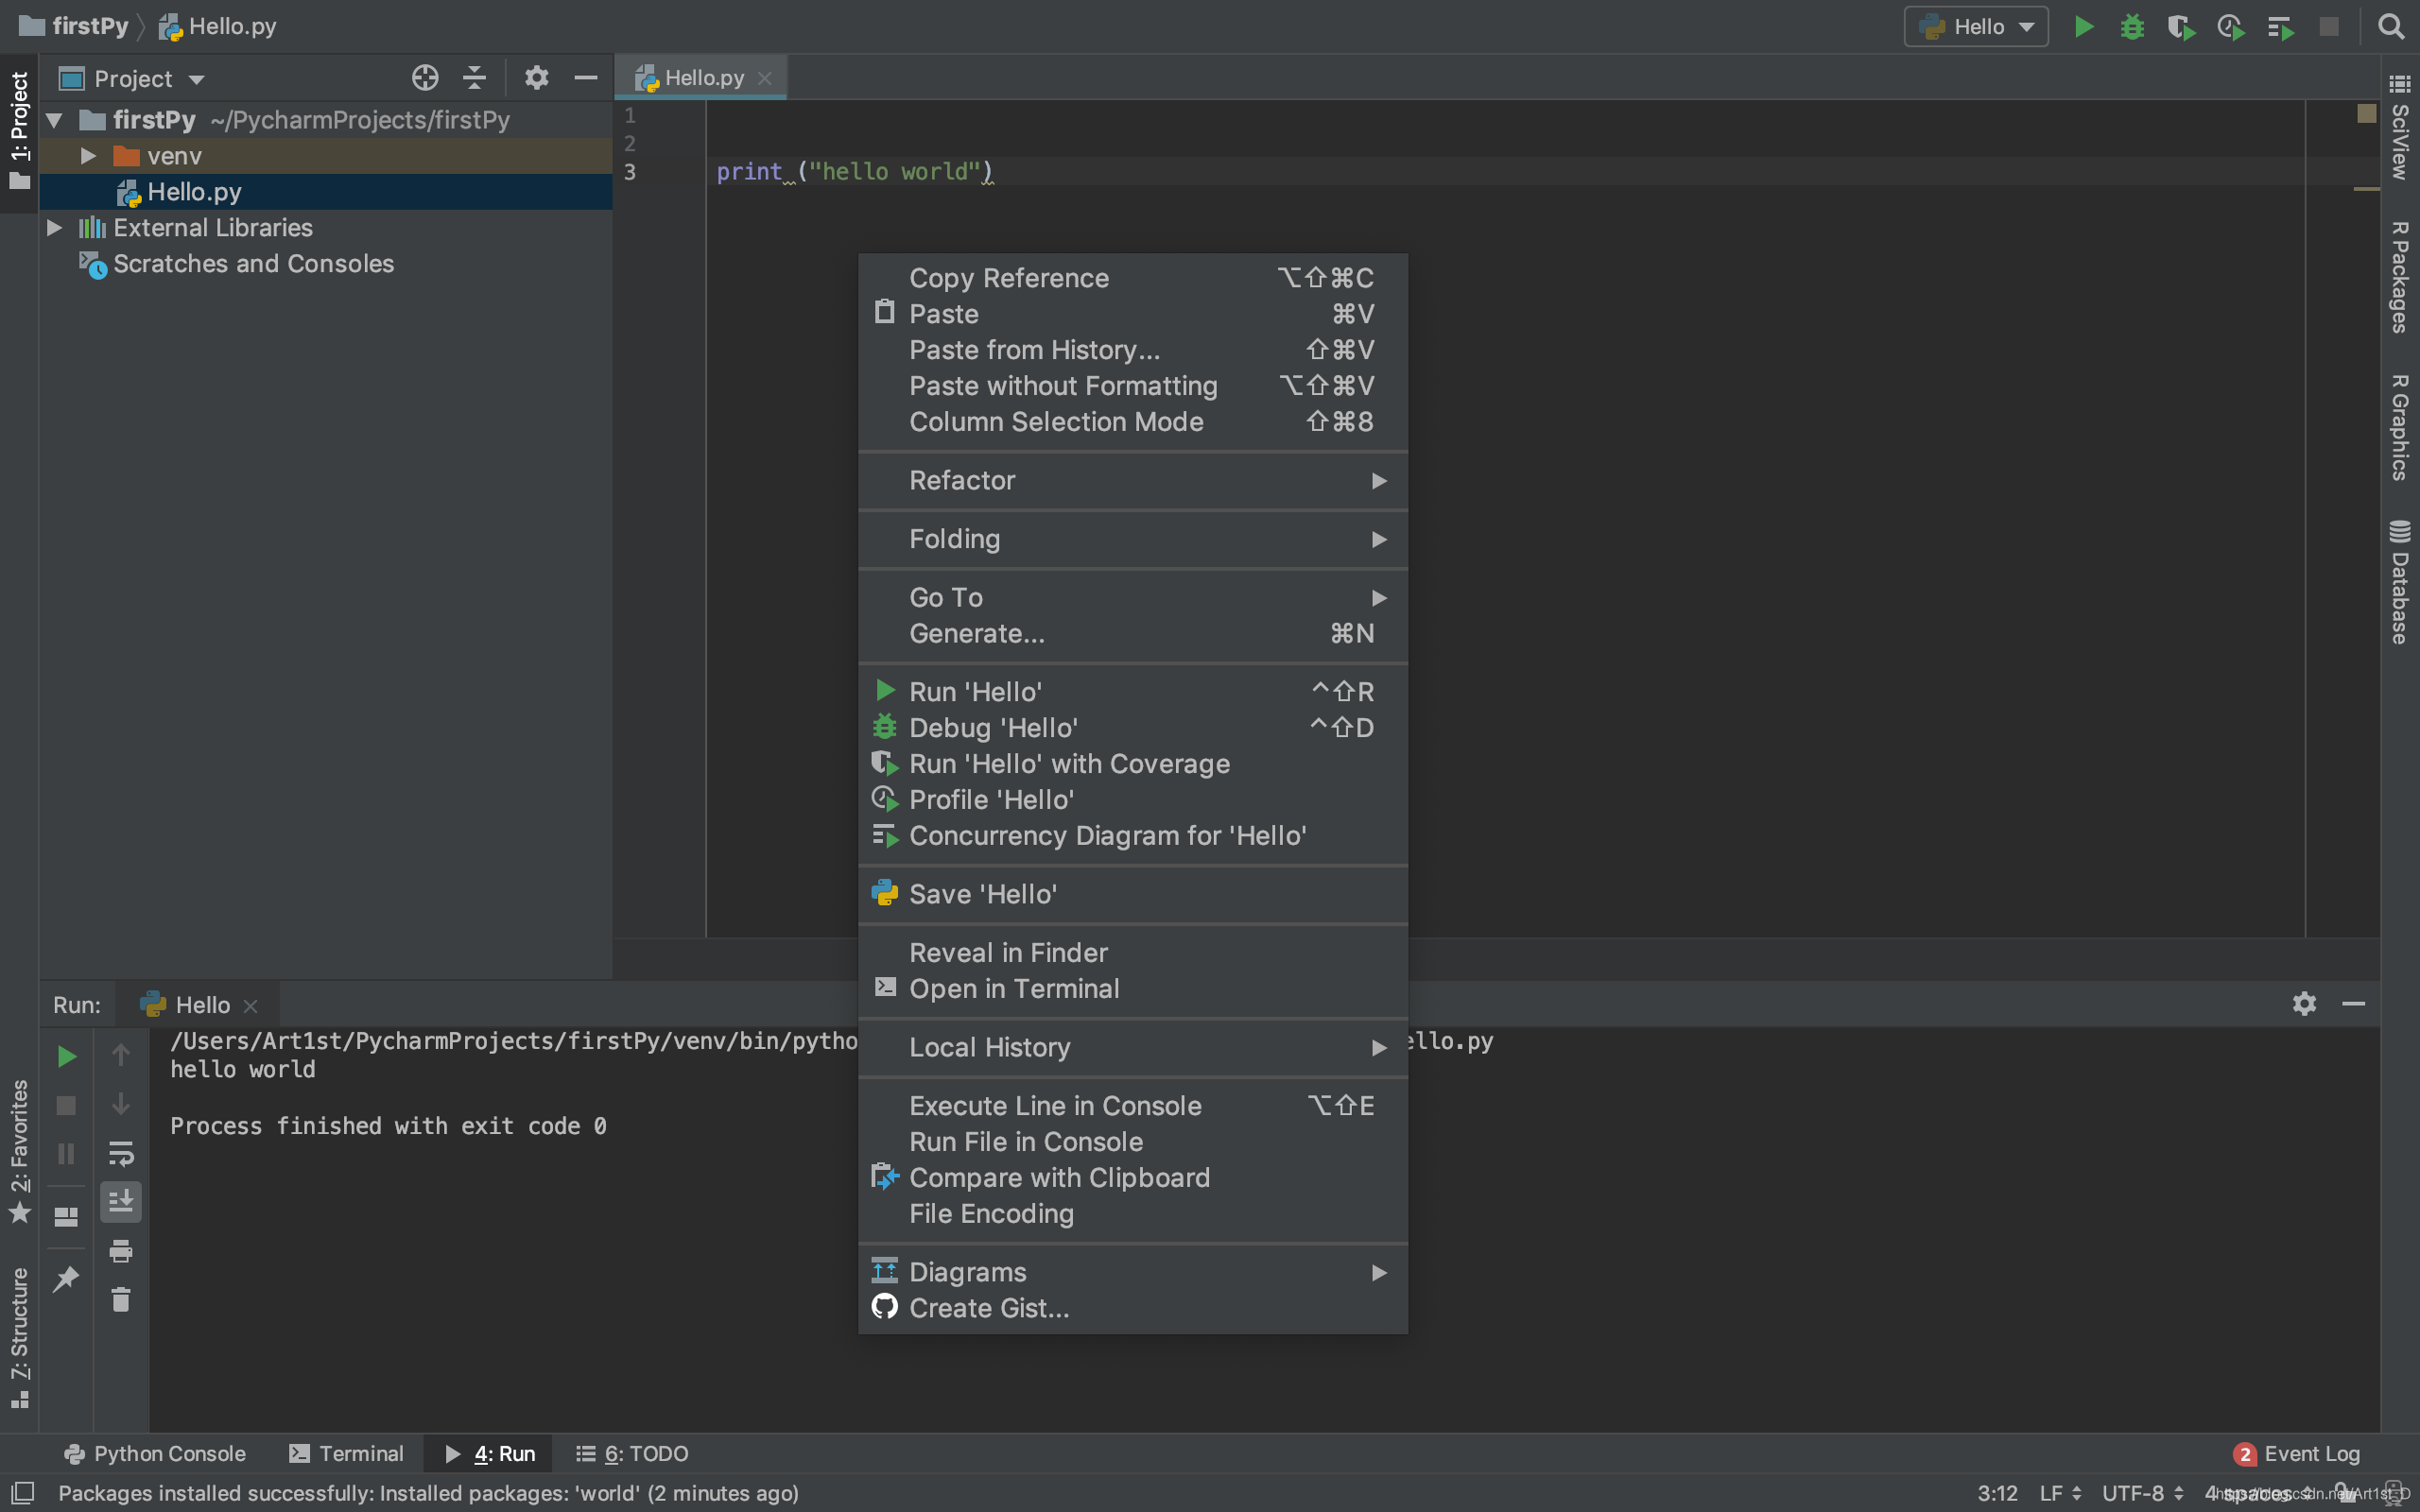Open Project panel settings gear
2420x1512 pixels.
(x=537, y=77)
